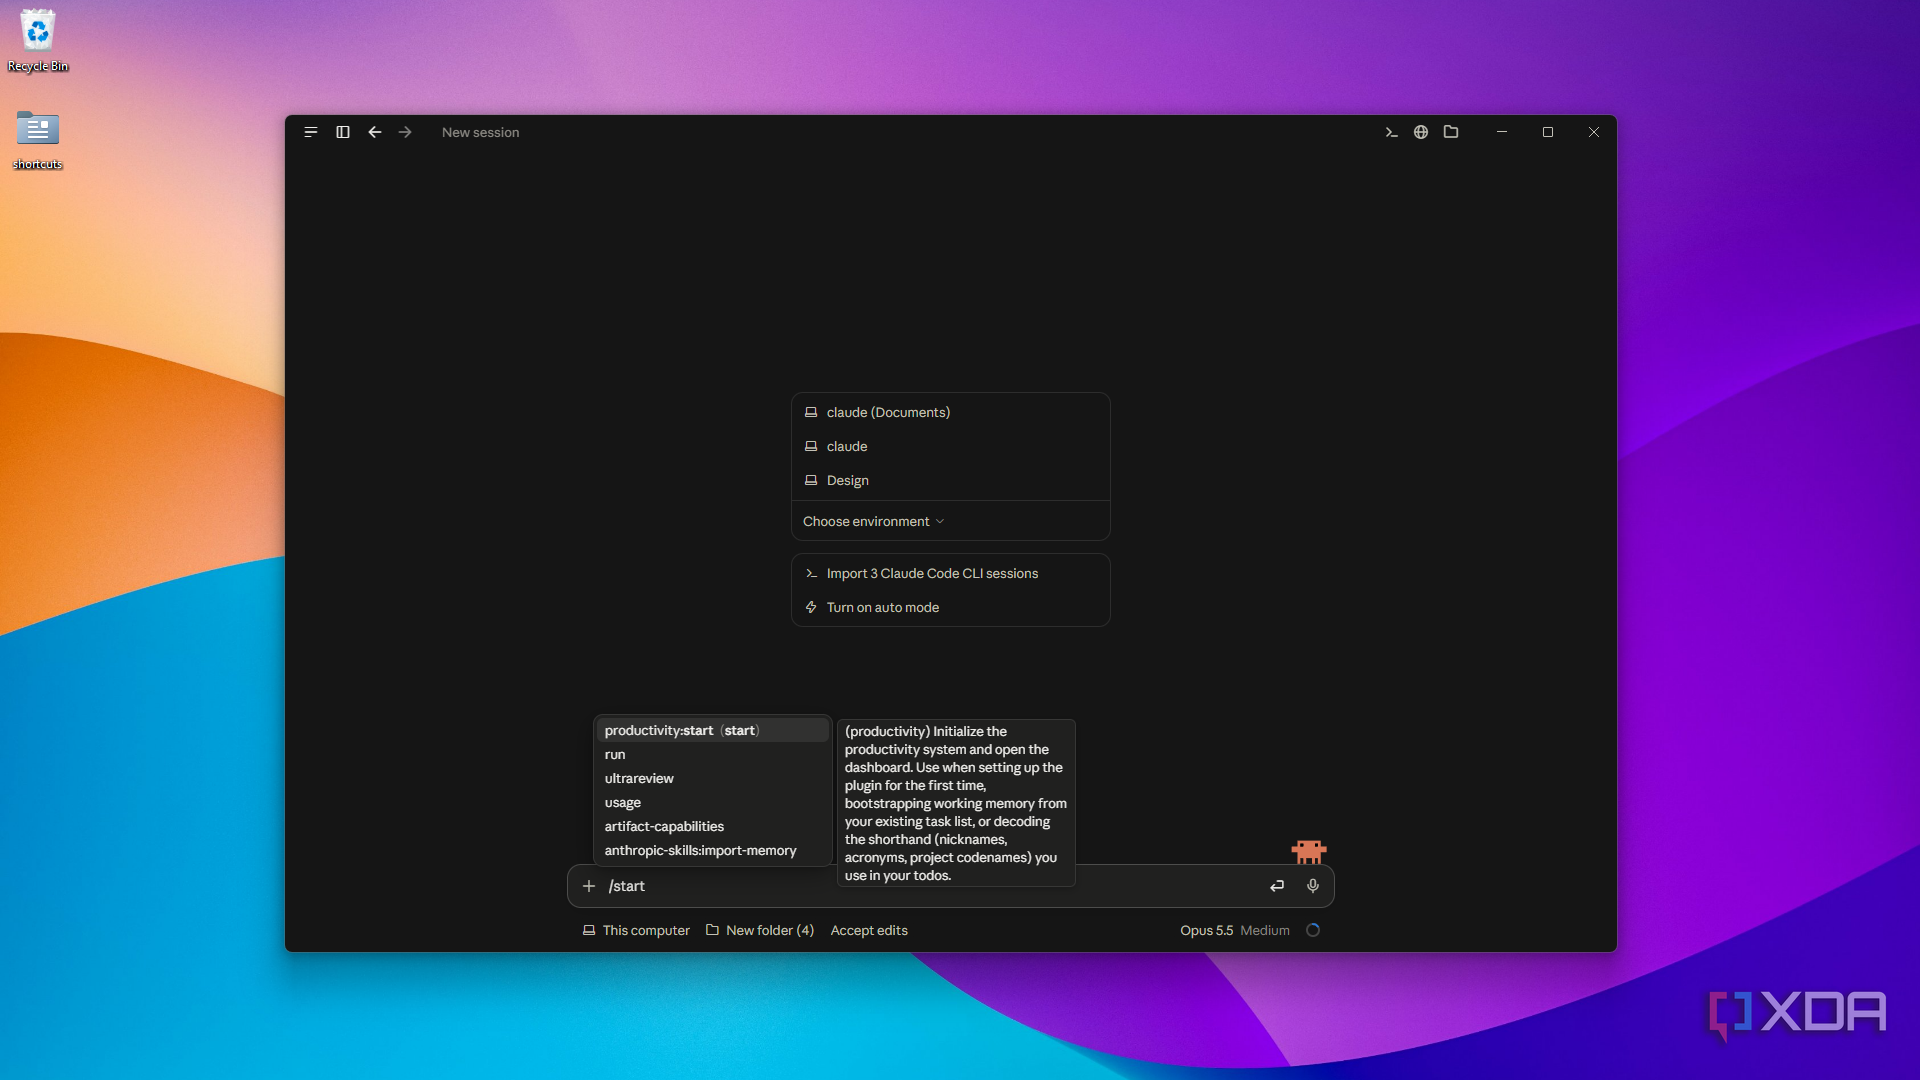1920x1080 pixels.
Task: Choose productivity:start command suggestion
Action: click(713, 730)
